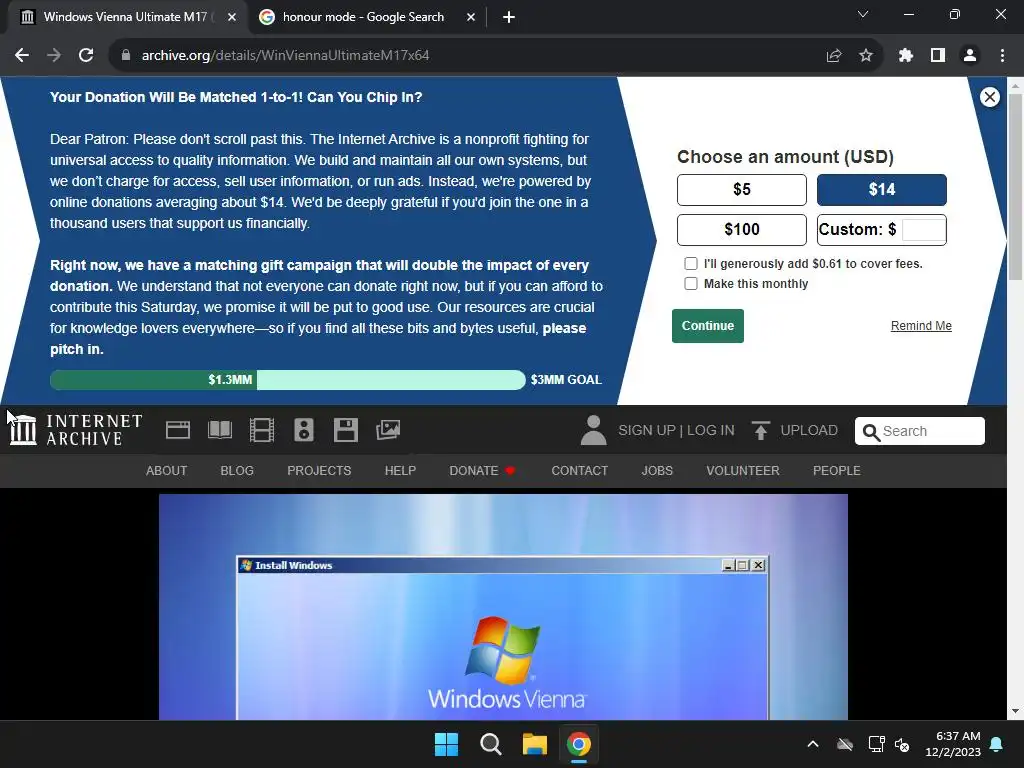Select the $100 donation amount
Viewport: 1024px width, 768px height.
pos(742,230)
